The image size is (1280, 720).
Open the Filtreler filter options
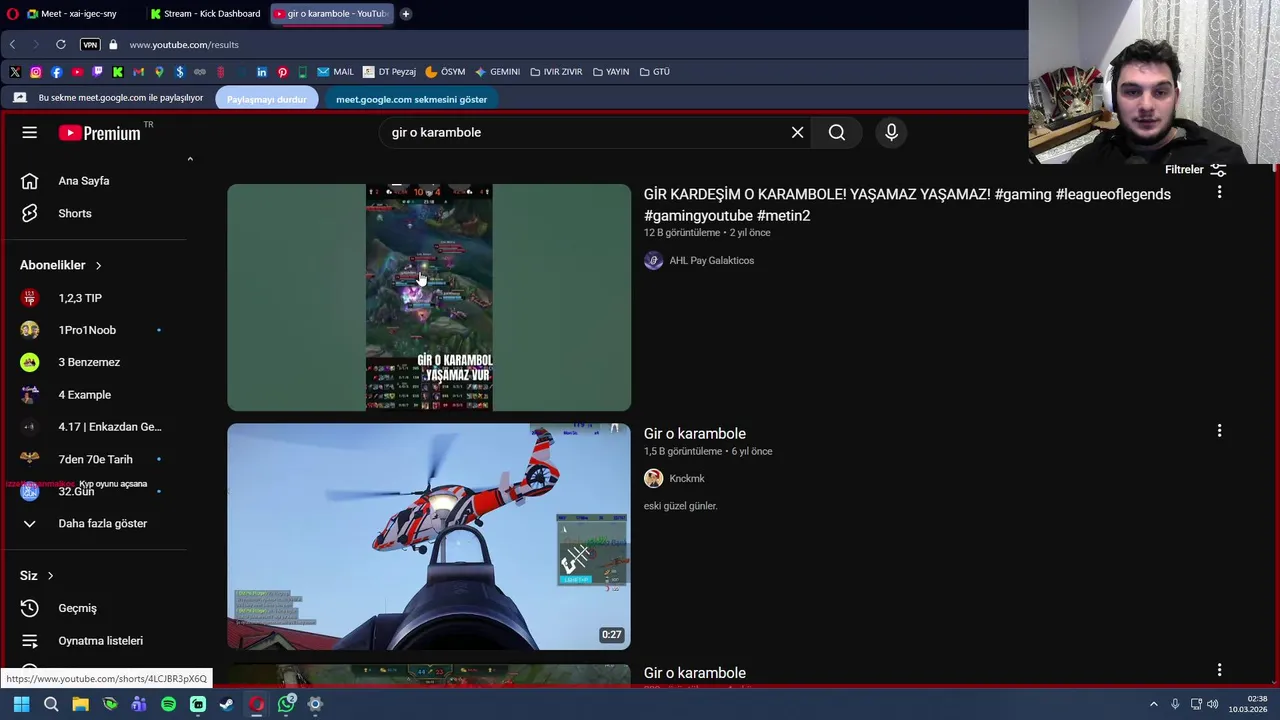[x=1196, y=170]
